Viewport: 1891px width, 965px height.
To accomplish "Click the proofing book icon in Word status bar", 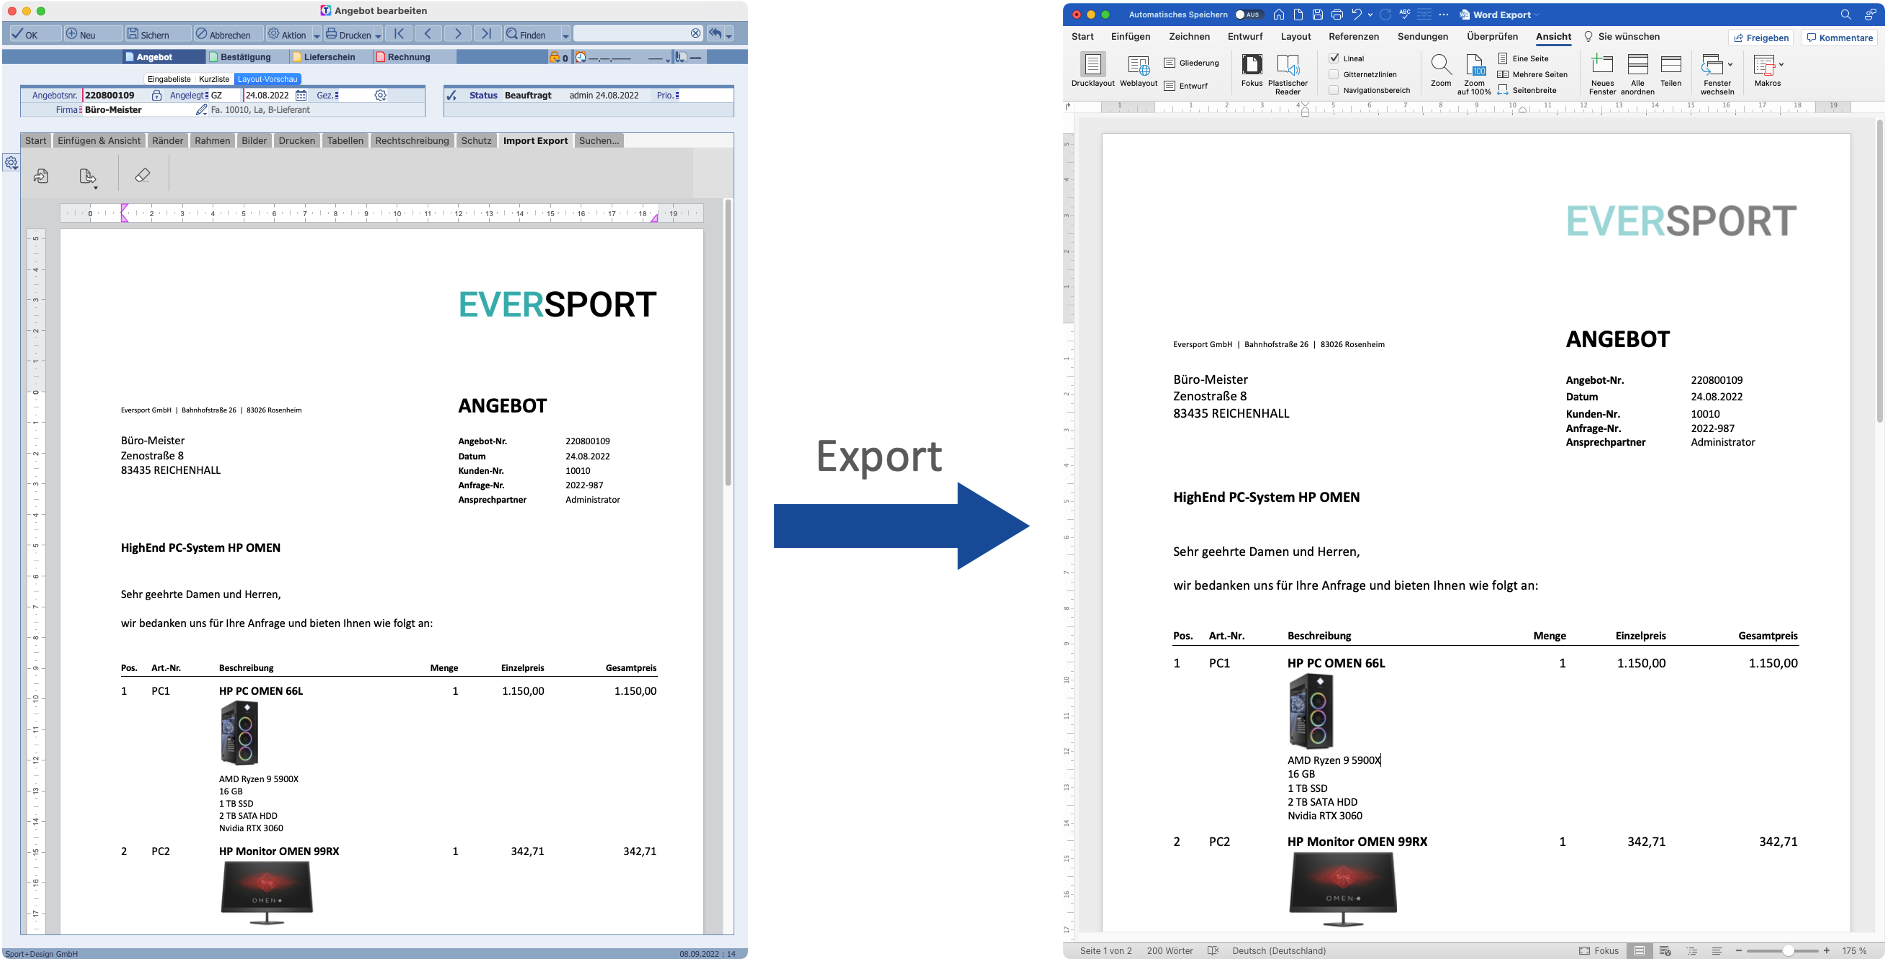I will [x=1213, y=951].
